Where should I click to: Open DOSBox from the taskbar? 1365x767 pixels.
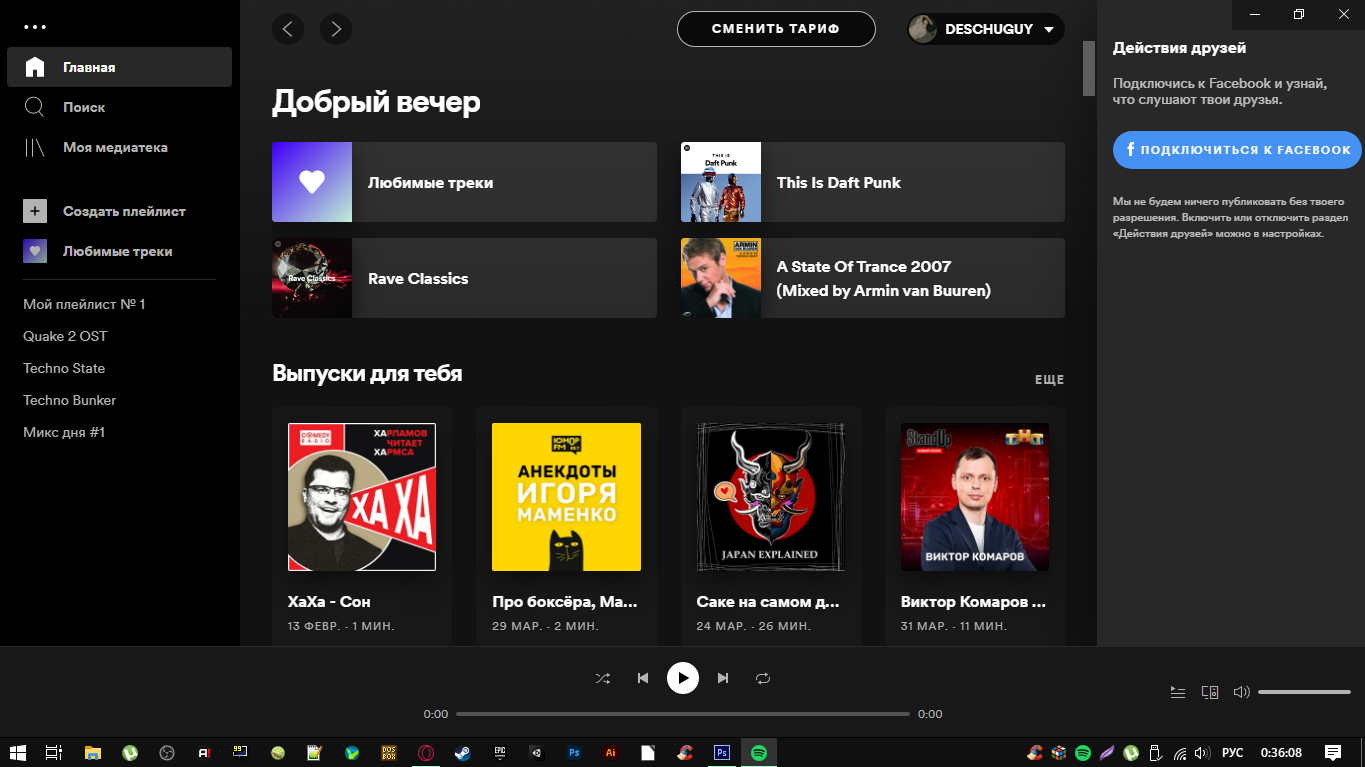[x=389, y=753]
